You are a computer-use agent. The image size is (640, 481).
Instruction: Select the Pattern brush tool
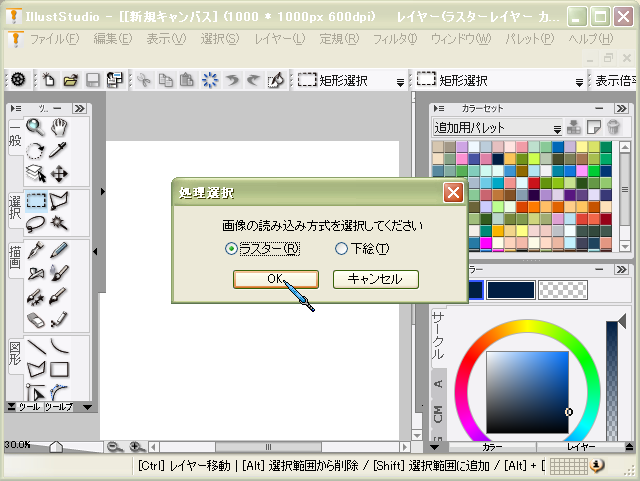coord(36,297)
